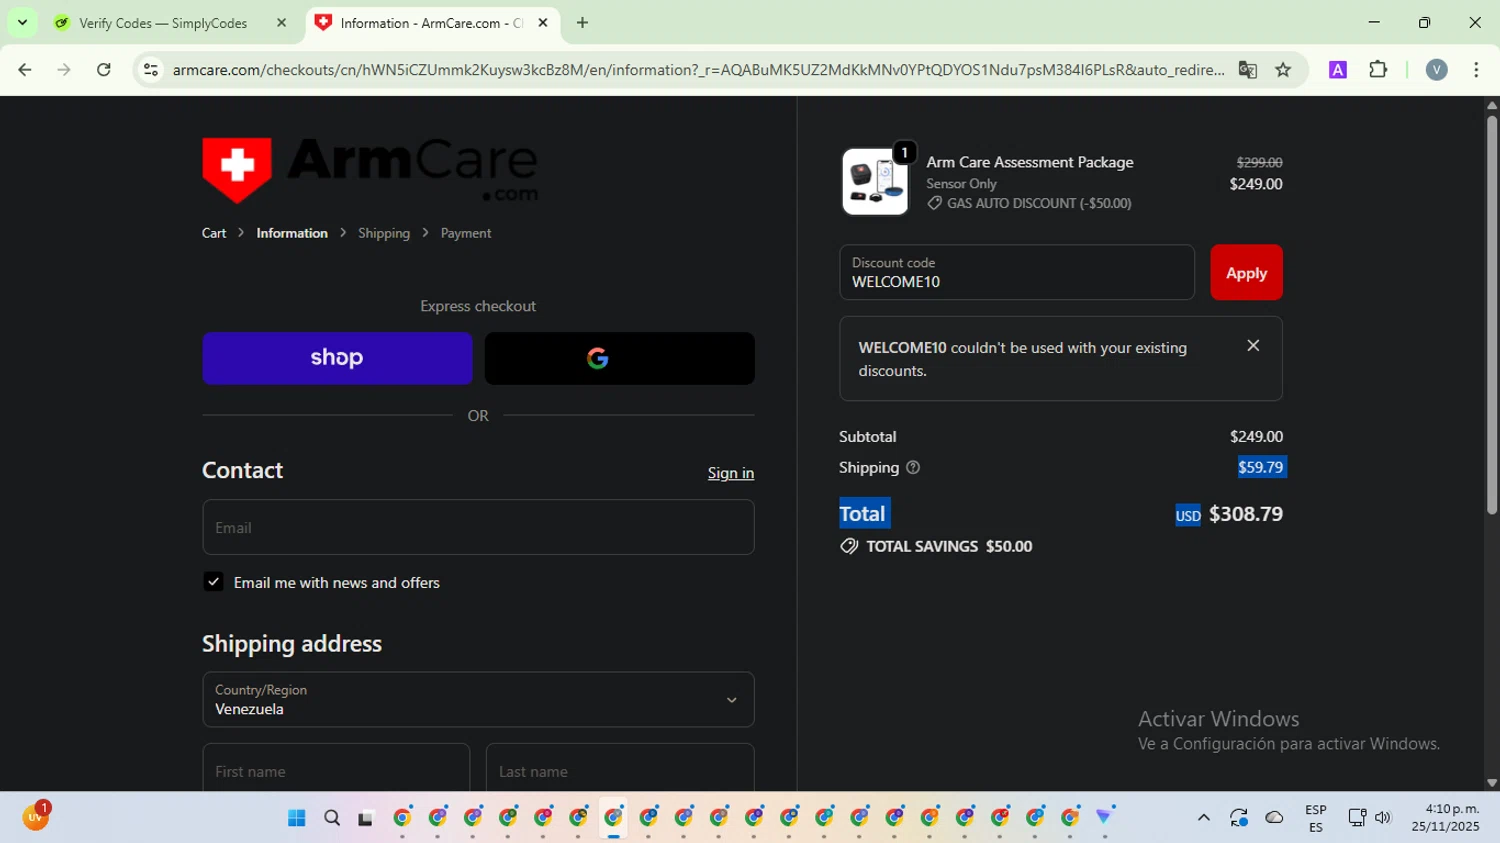Viewport: 1500px width, 843px height.
Task: Open a new browser tab
Action: 582,23
